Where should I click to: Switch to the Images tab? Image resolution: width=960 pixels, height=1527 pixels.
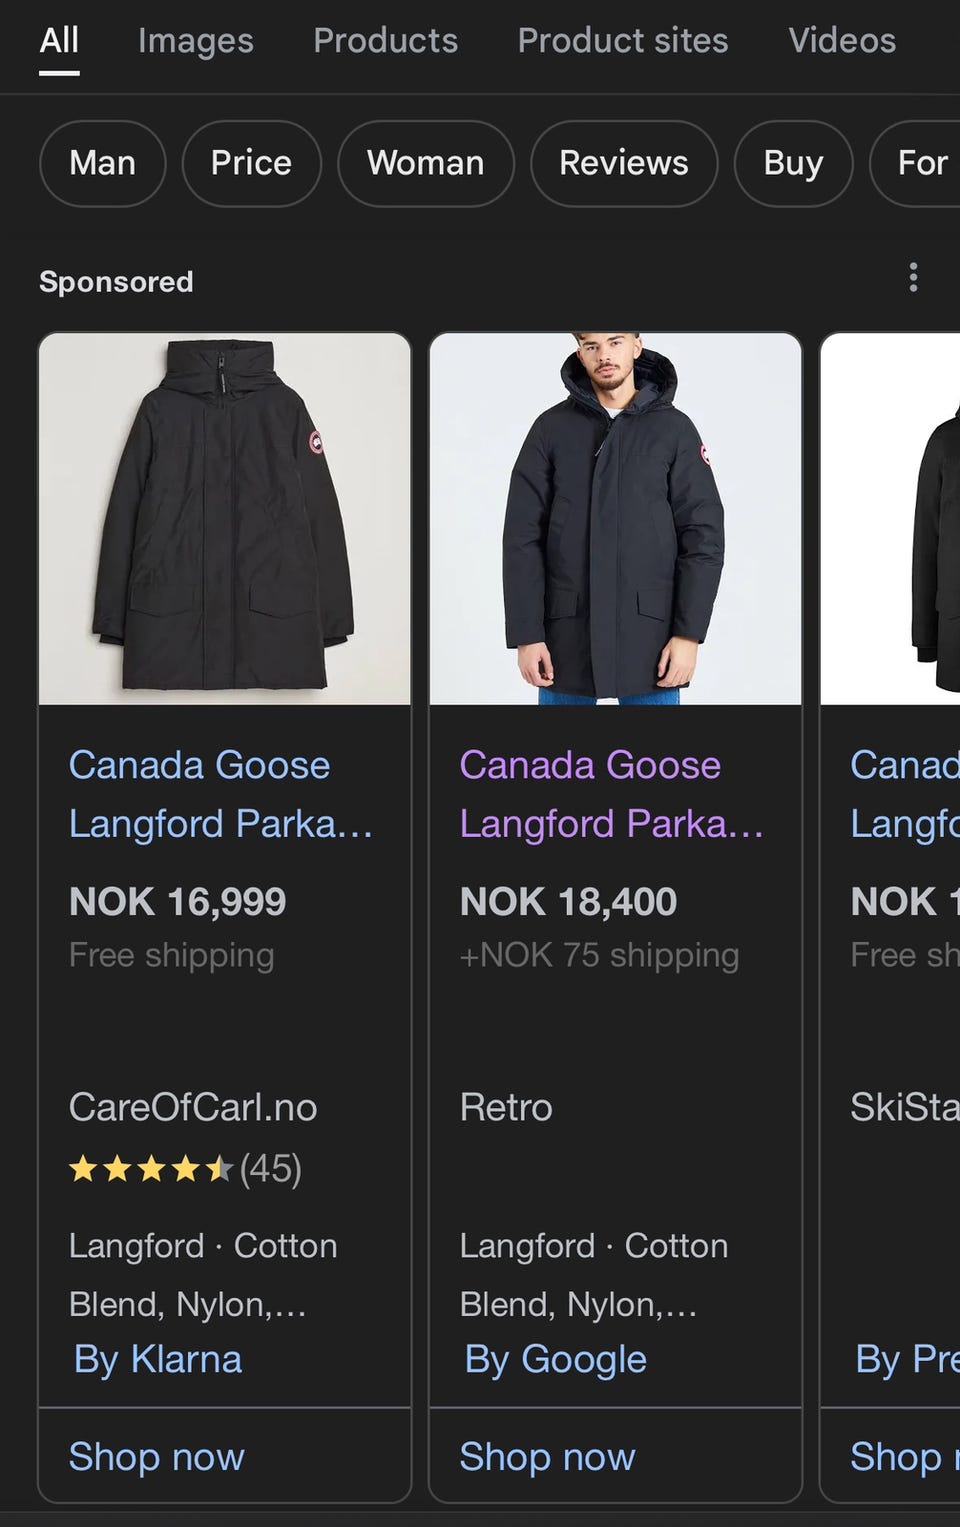tap(196, 41)
